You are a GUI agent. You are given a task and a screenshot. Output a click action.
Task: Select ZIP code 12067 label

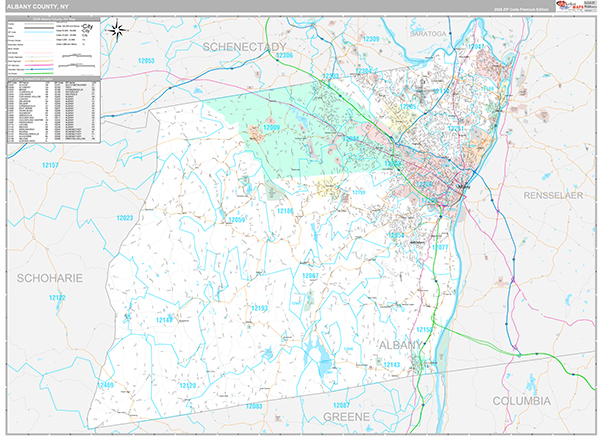pos(310,276)
